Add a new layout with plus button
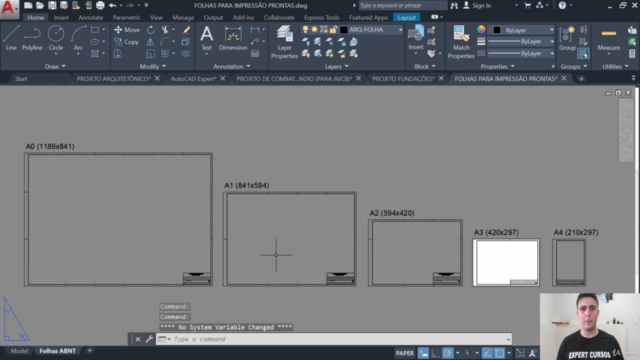640x360 pixels. tap(90, 351)
